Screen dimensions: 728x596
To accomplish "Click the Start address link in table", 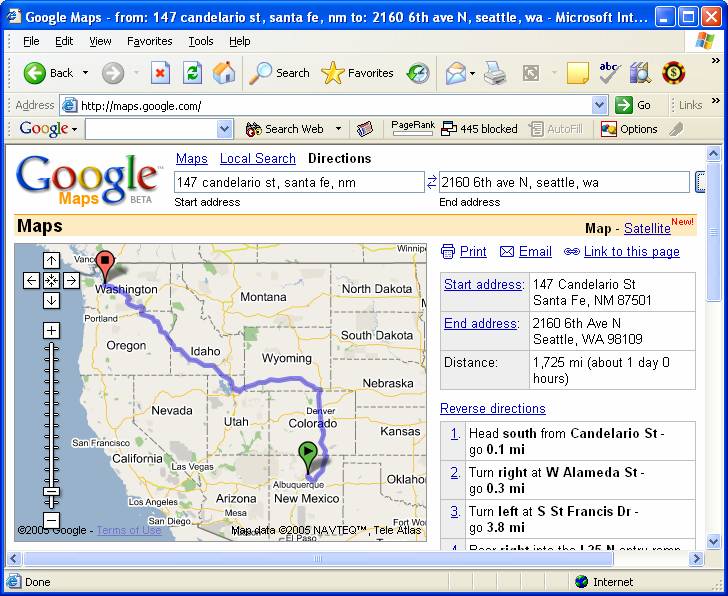I will coord(484,284).
